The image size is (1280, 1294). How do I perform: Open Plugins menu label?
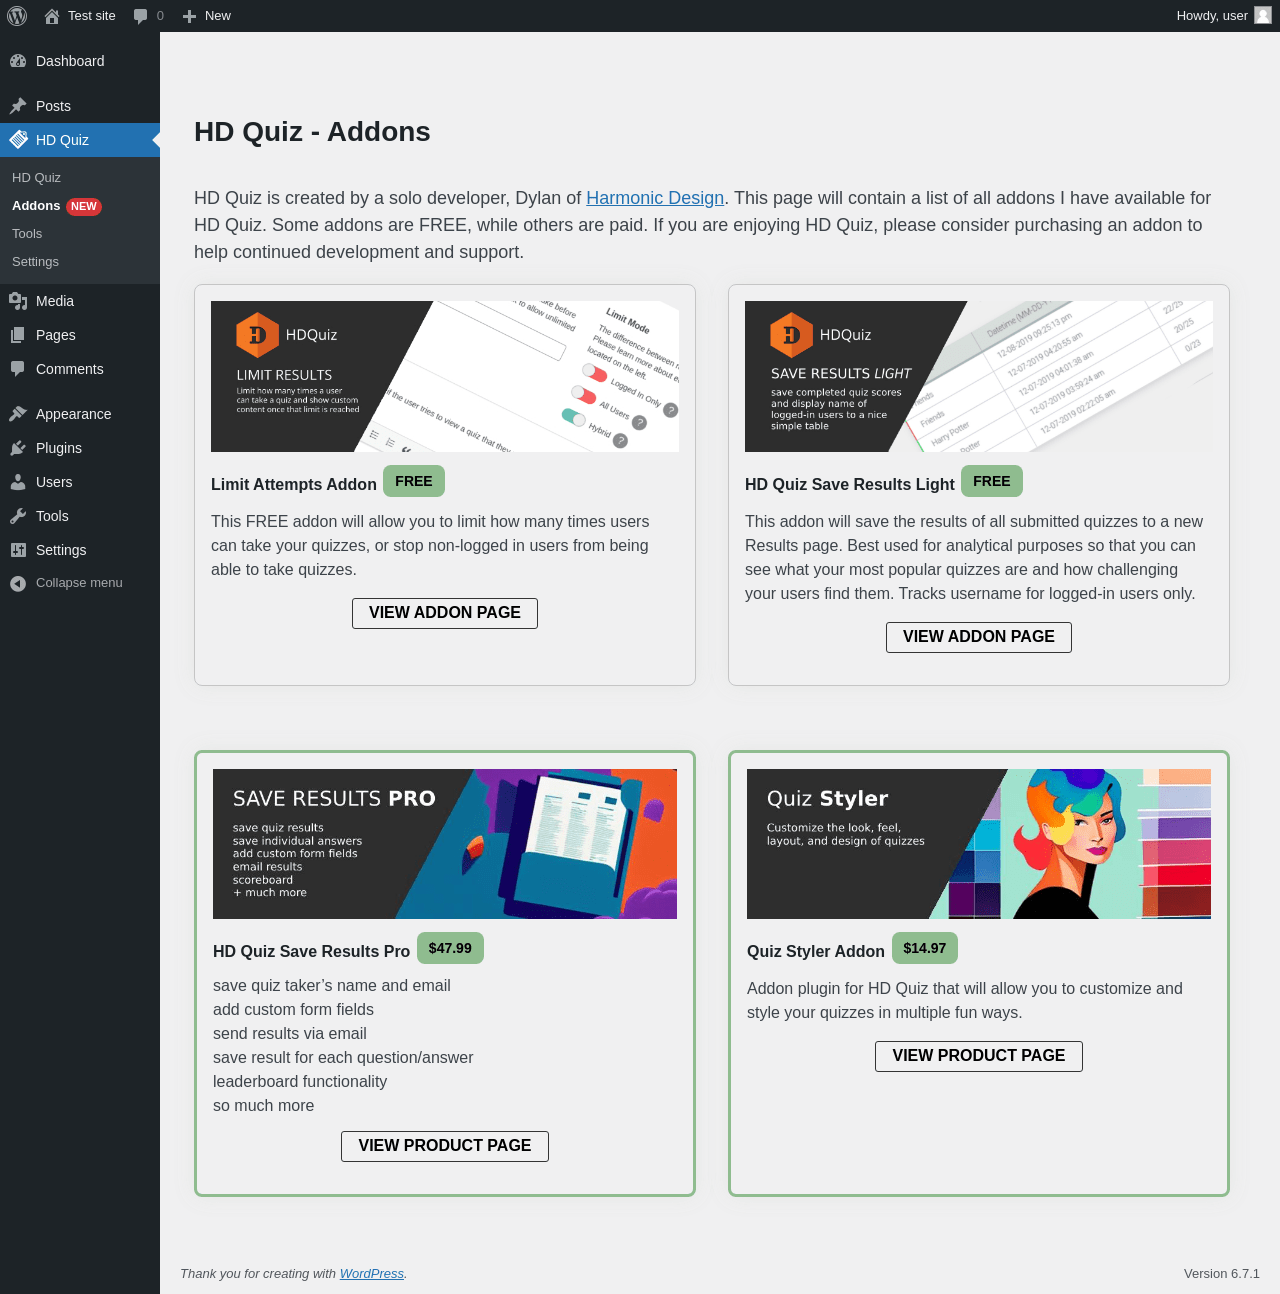point(59,448)
